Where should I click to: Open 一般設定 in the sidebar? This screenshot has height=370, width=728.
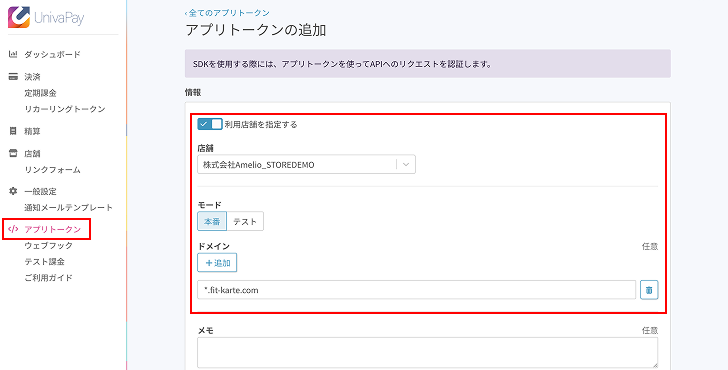click(40, 191)
